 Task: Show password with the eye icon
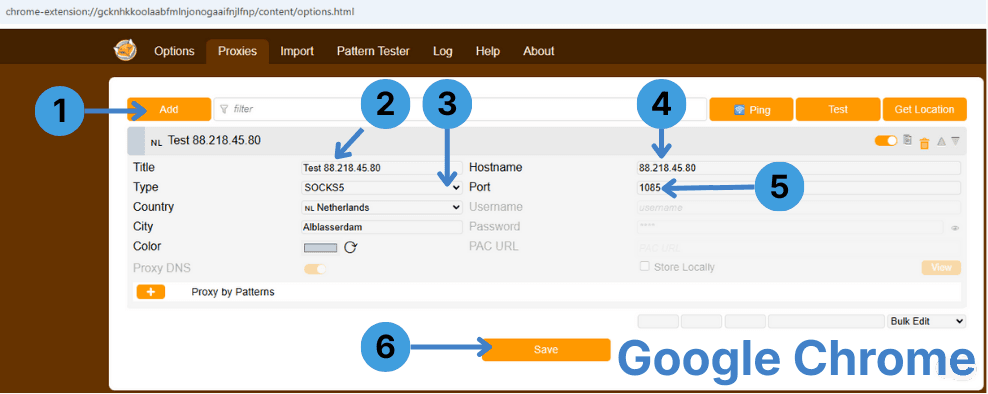[x=955, y=228]
